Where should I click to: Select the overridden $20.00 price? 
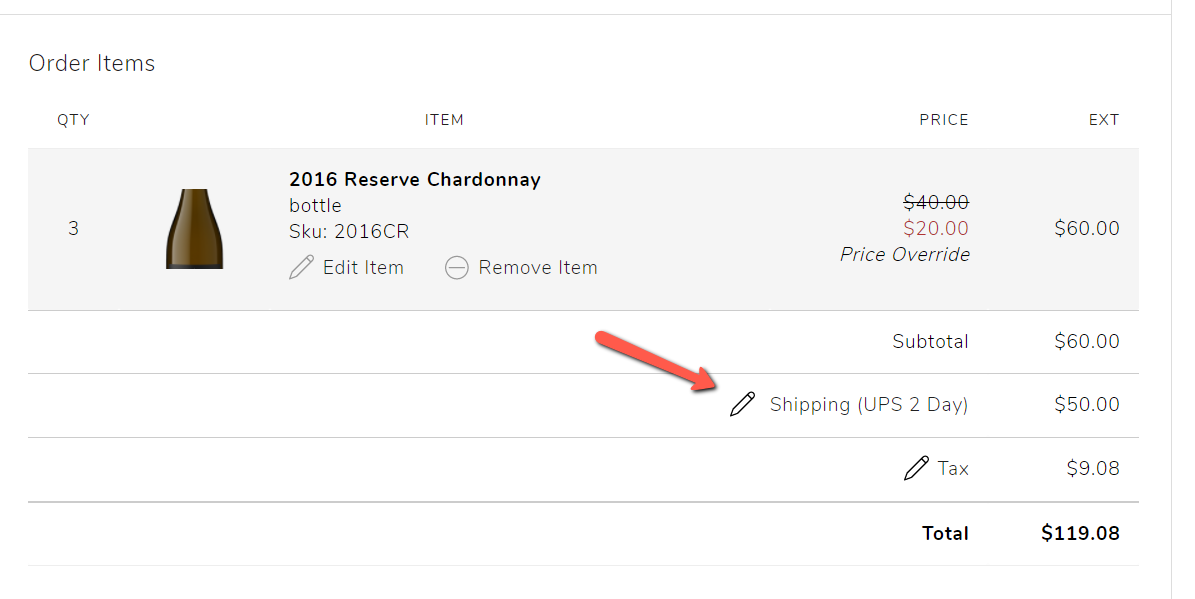point(935,228)
